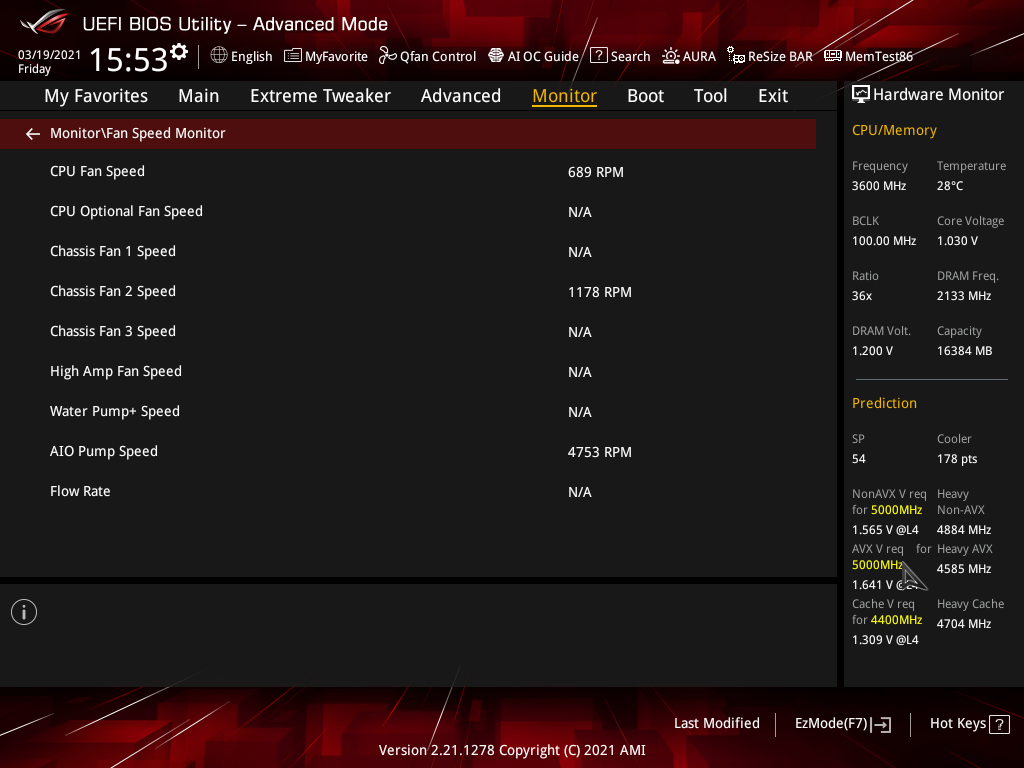
Task: Switch to the Main tab
Action: 199,96
